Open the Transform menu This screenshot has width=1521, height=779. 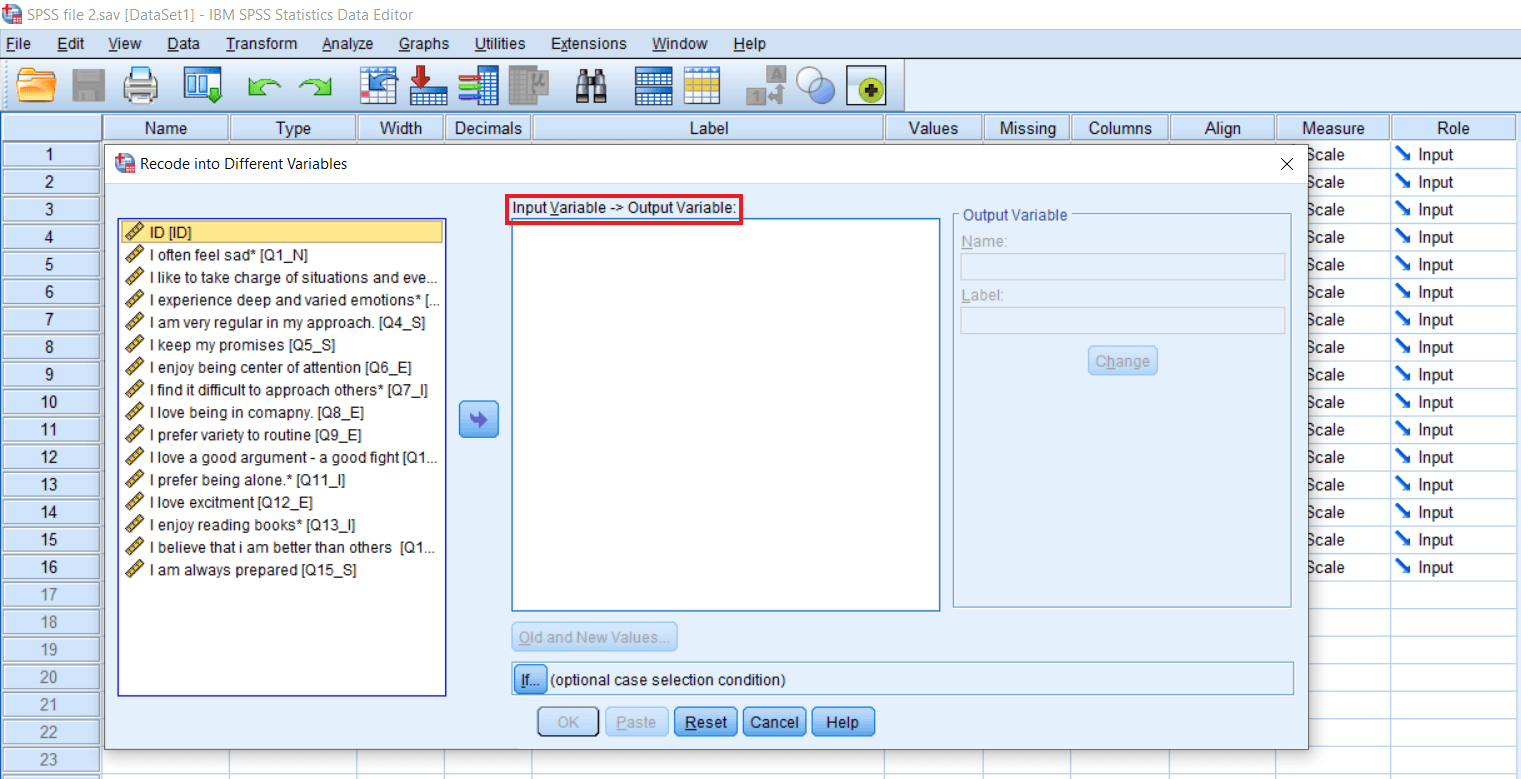(x=261, y=44)
